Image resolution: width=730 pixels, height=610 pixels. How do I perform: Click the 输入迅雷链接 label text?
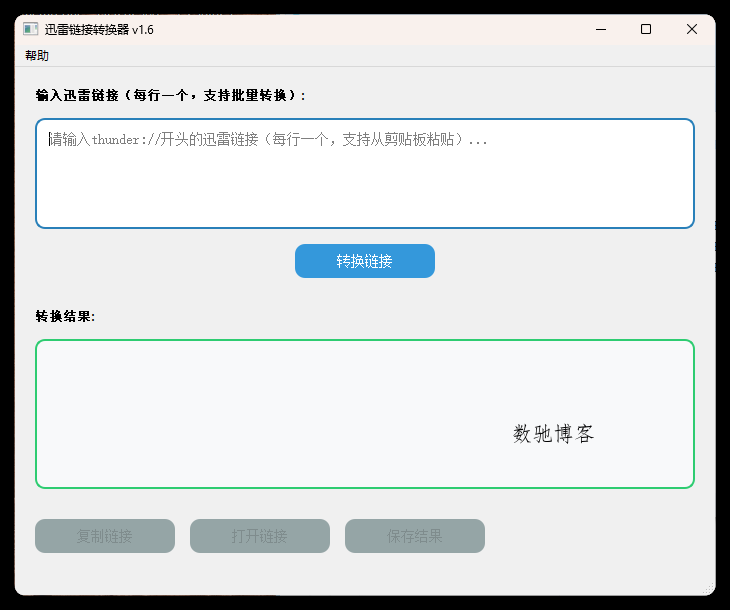[x=170, y=95]
